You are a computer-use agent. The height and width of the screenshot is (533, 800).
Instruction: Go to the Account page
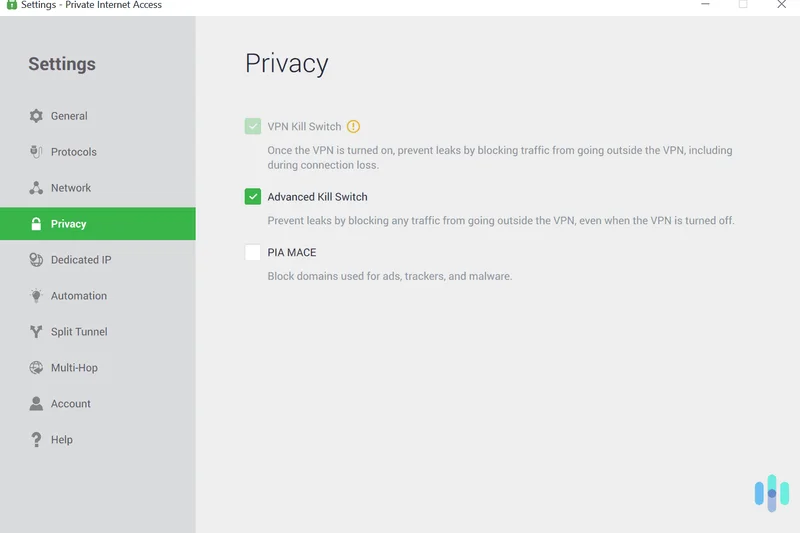click(97, 403)
